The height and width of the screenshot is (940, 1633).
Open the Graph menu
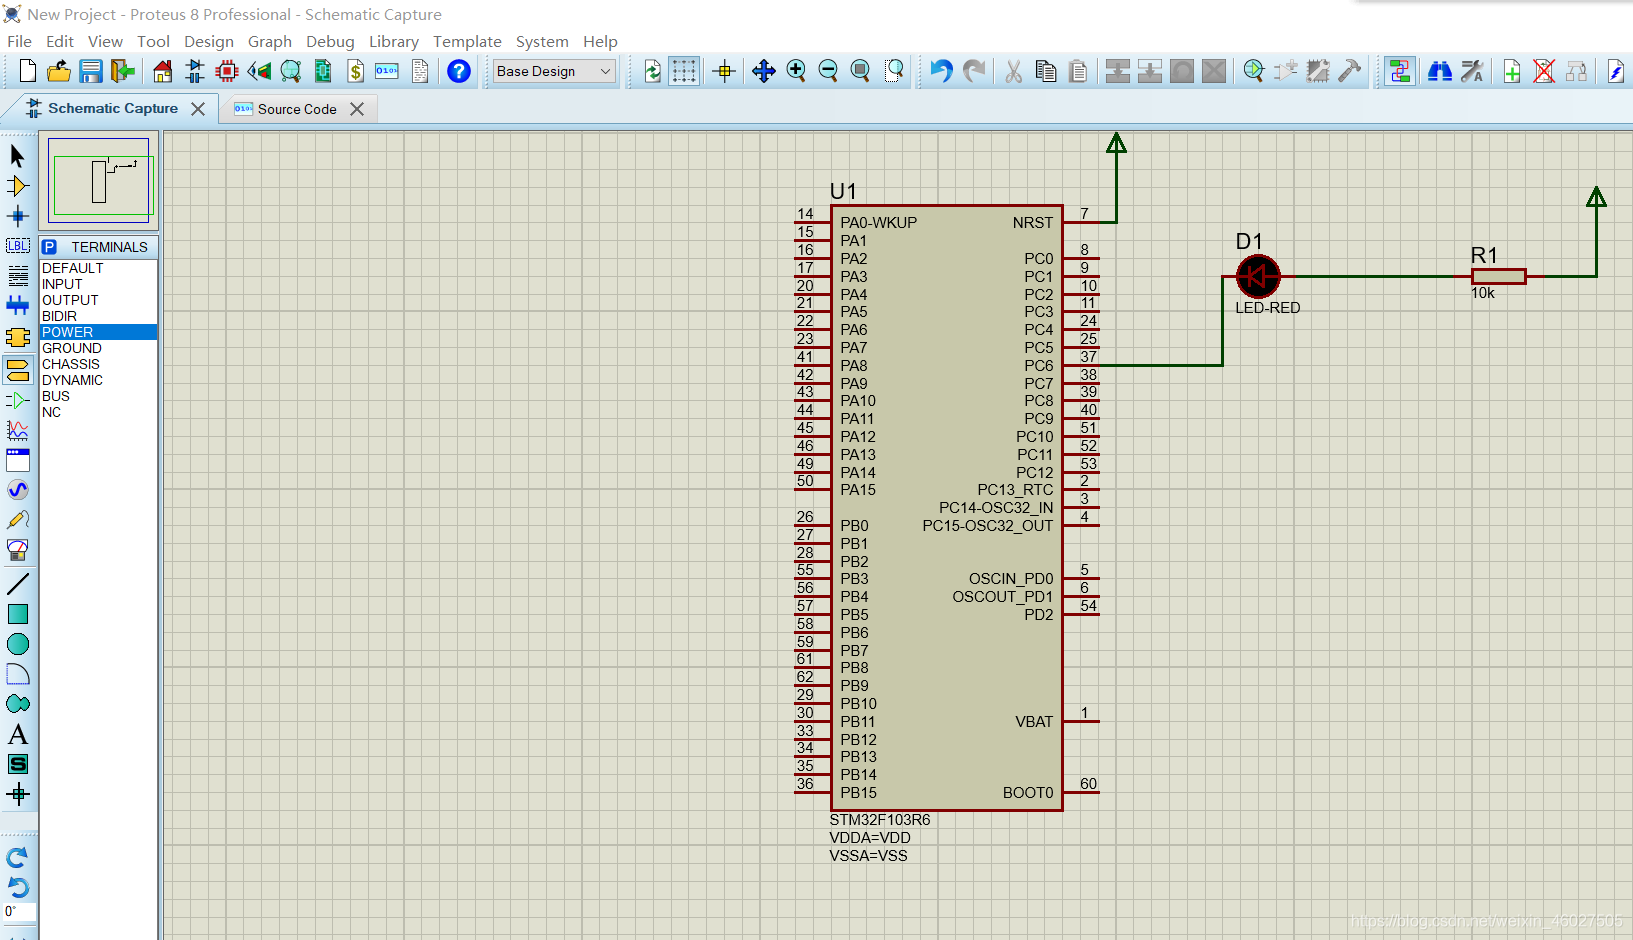pos(270,41)
